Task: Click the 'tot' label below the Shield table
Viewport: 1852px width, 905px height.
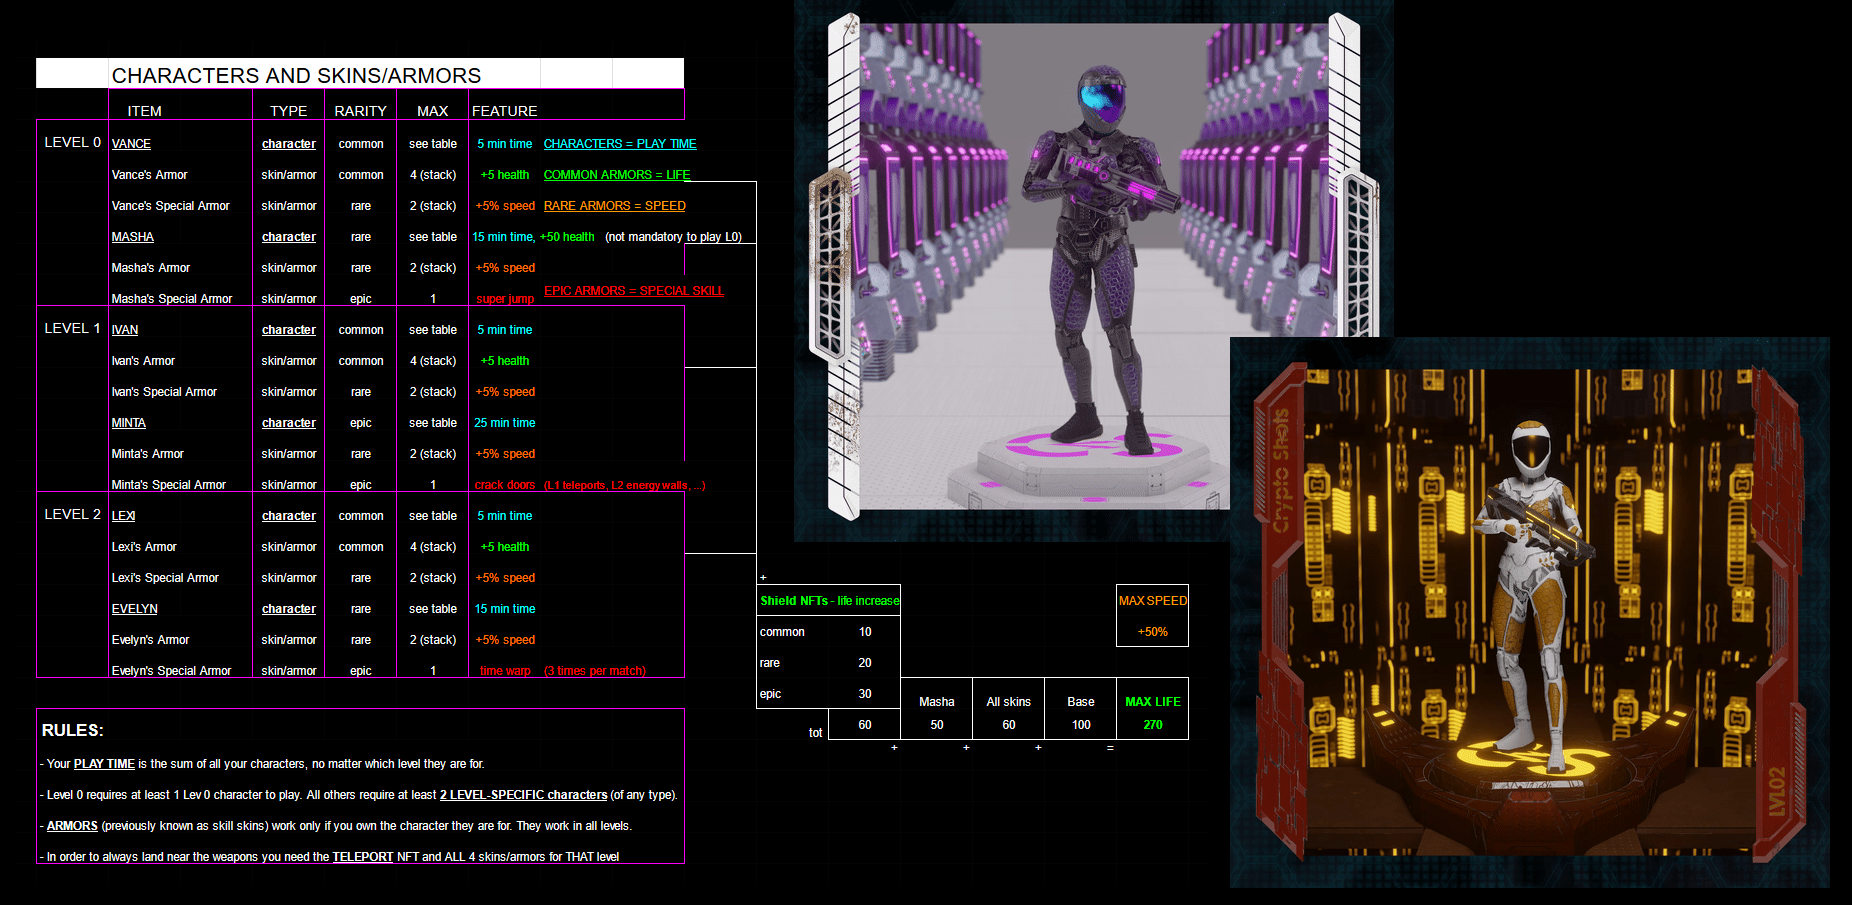Action: [815, 733]
